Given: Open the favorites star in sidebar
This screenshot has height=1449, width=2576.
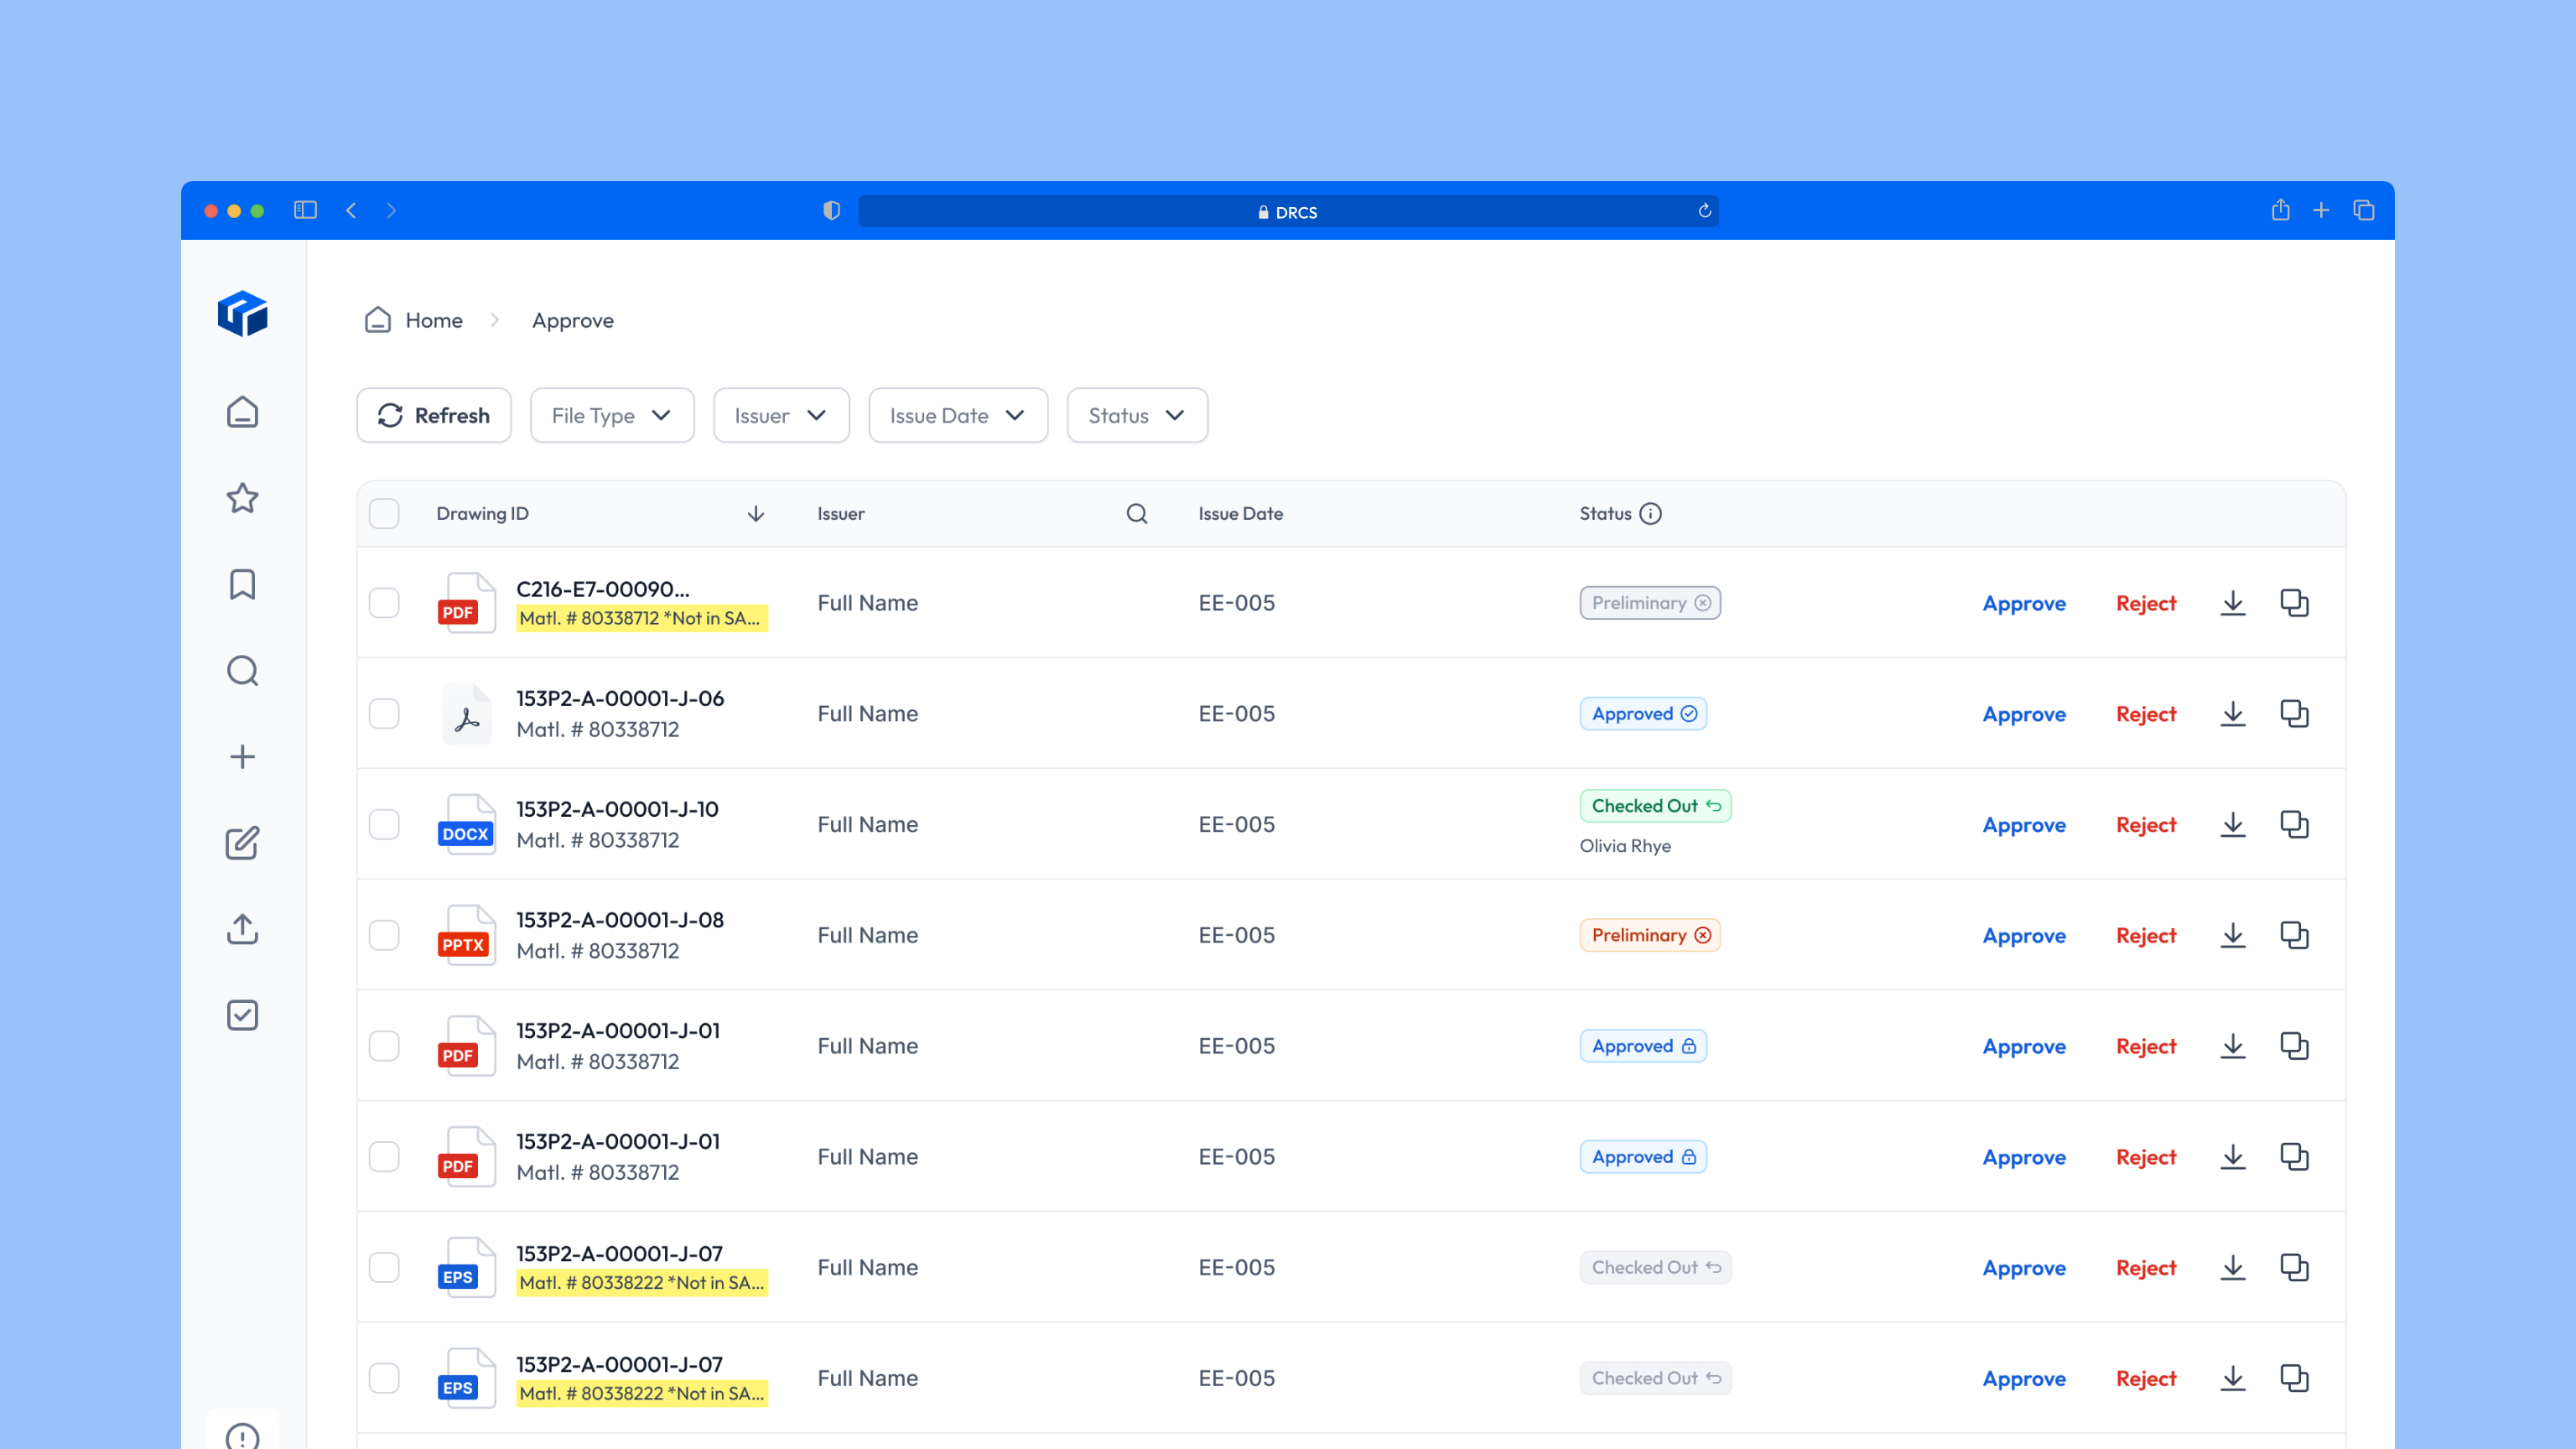Looking at the screenshot, I should [x=242, y=498].
